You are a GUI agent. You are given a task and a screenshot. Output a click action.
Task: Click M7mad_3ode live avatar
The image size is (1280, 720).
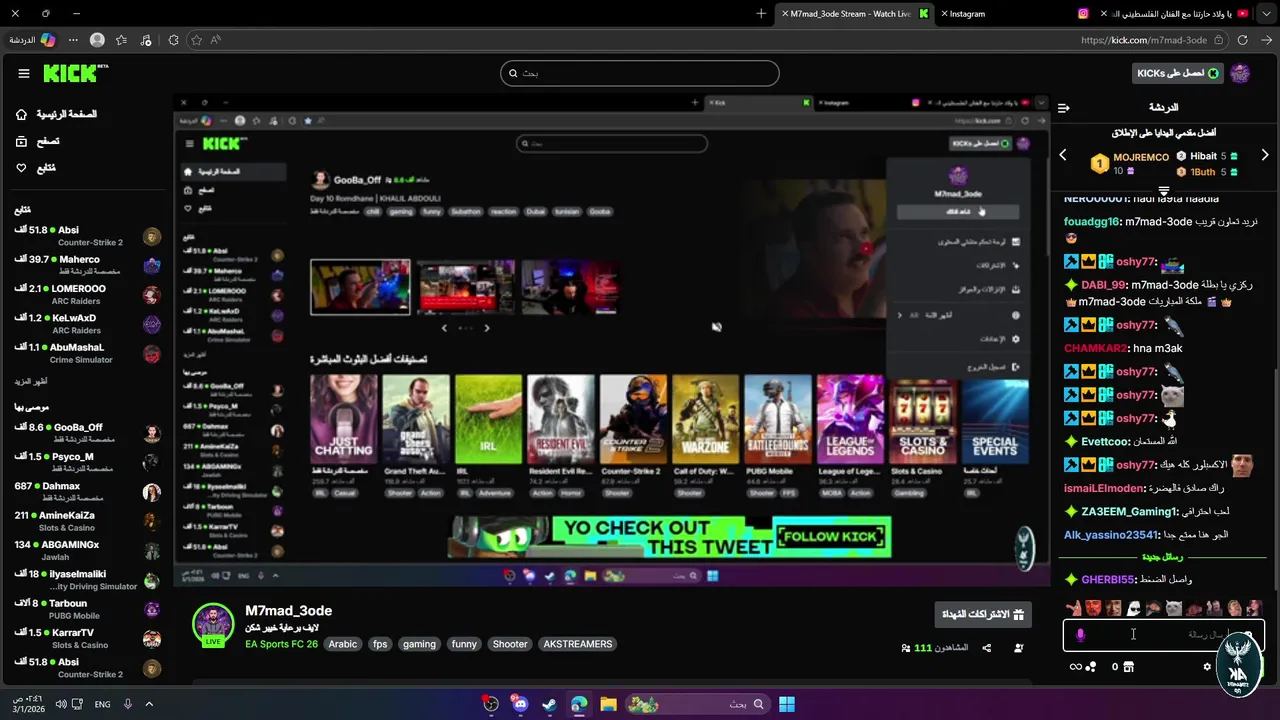pyautogui.click(x=213, y=624)
